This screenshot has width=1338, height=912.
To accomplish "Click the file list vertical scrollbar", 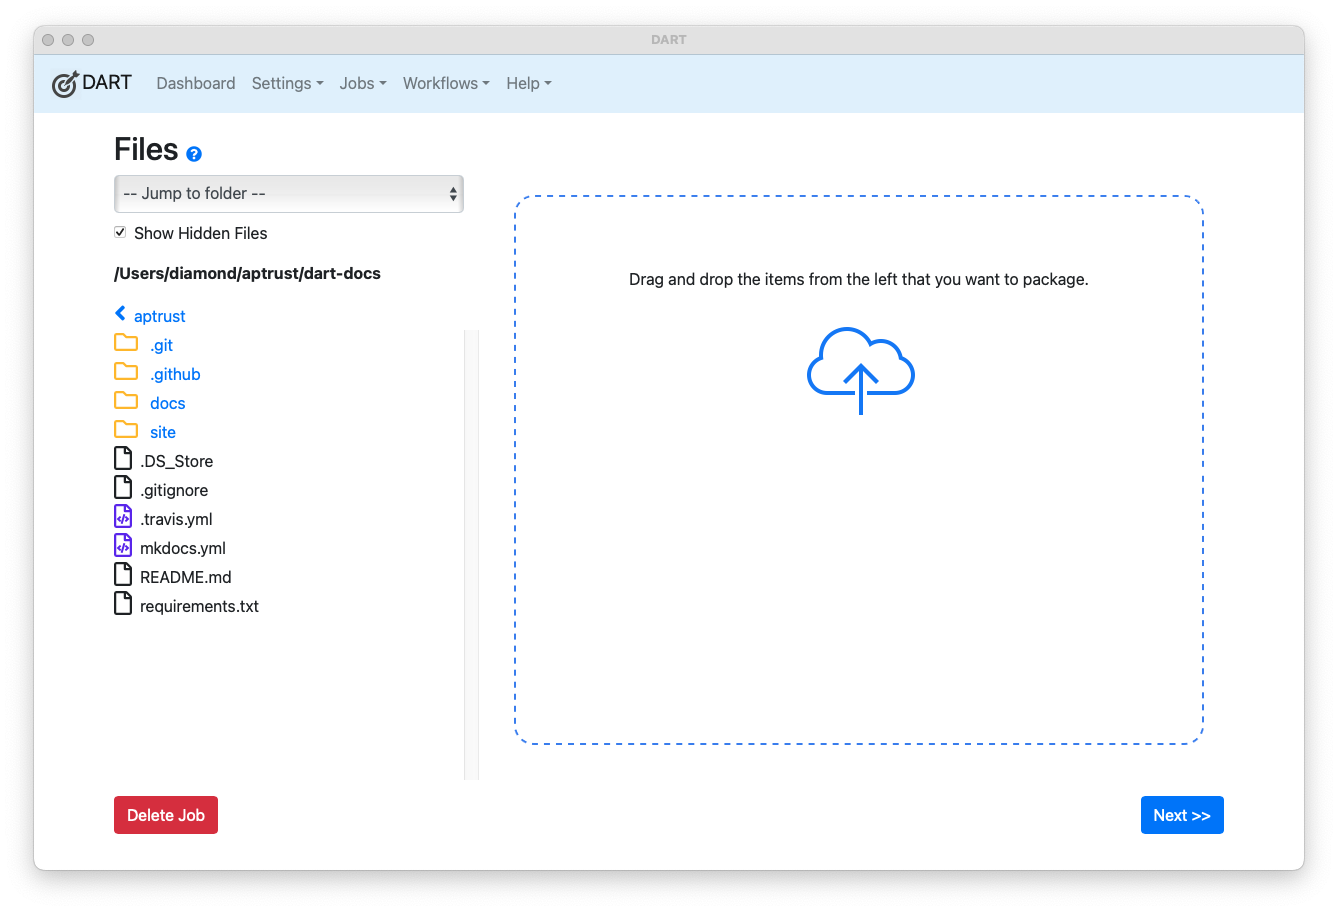I will tap(471, 554).
